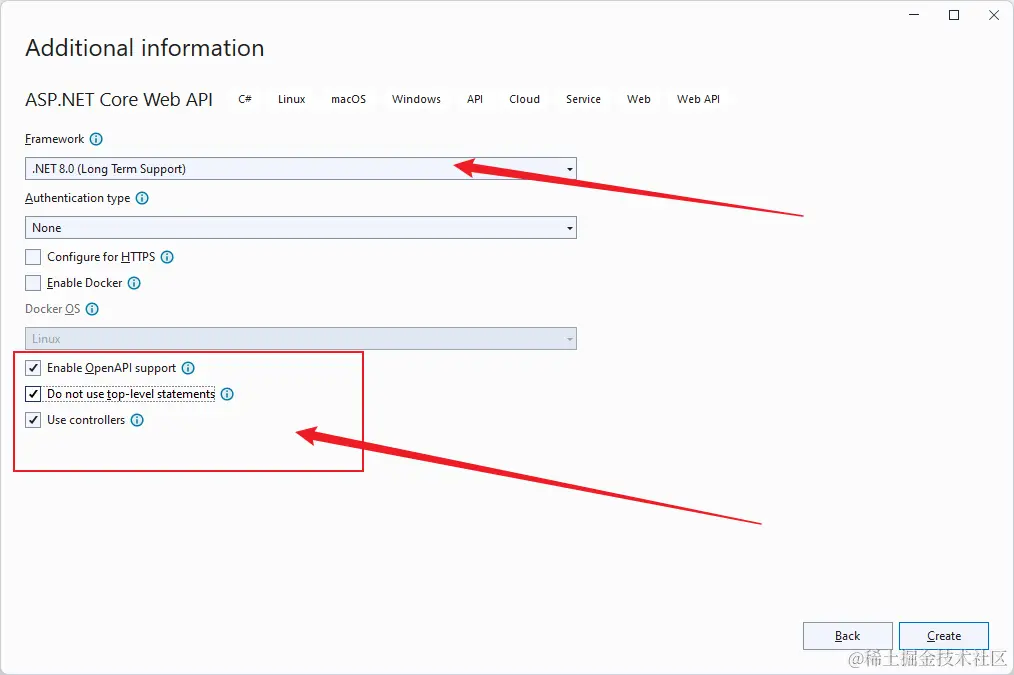Viewport: 1014px width, 675px height.
Task: Click the Configure for HTTPS info icon
Action: pos(167,257)
